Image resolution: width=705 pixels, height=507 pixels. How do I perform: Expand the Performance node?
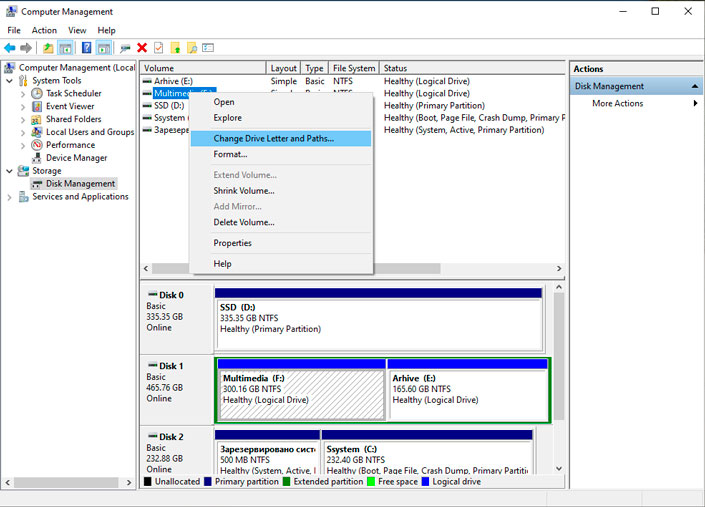pyautogui.click(x=23, y=146)
